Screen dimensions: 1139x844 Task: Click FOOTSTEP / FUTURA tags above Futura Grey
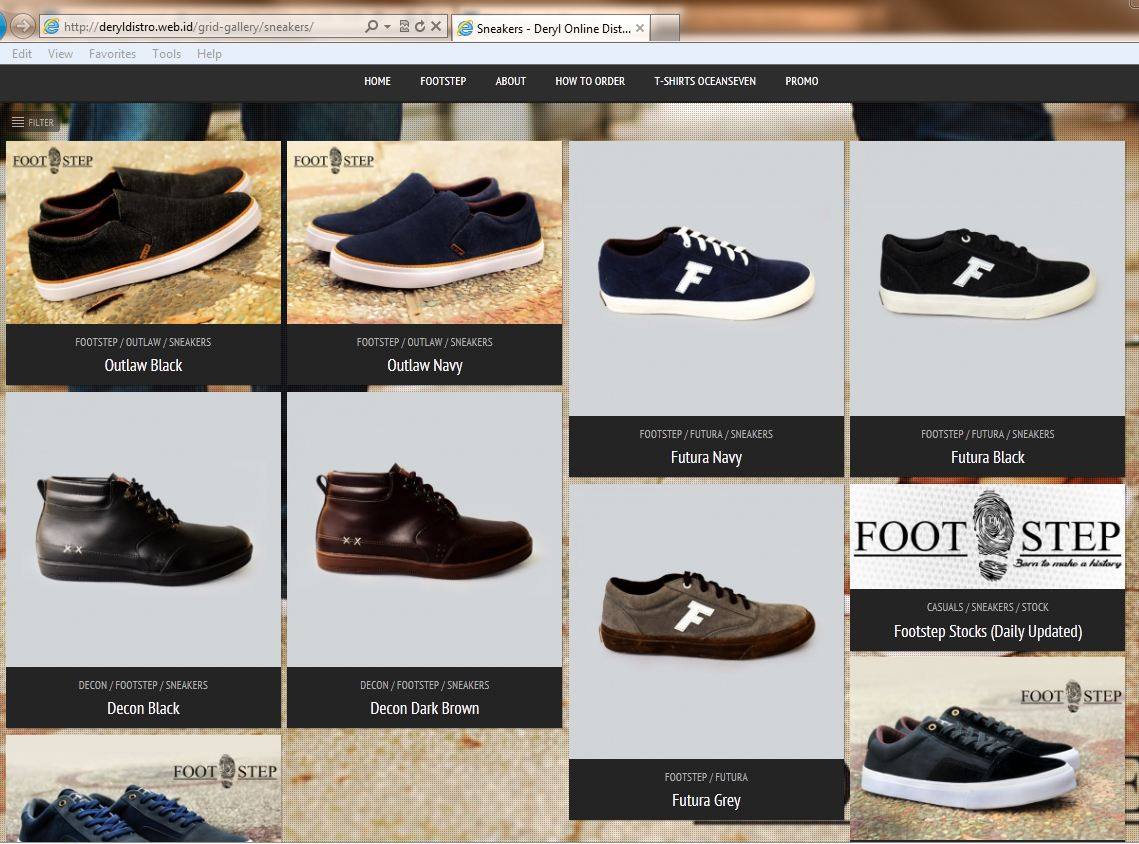tap(706, 777)
